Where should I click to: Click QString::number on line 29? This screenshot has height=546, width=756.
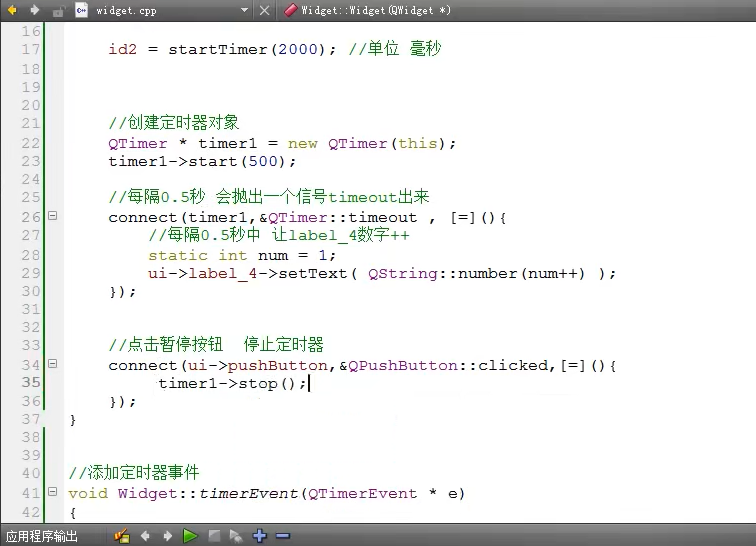tap(442, 273)
